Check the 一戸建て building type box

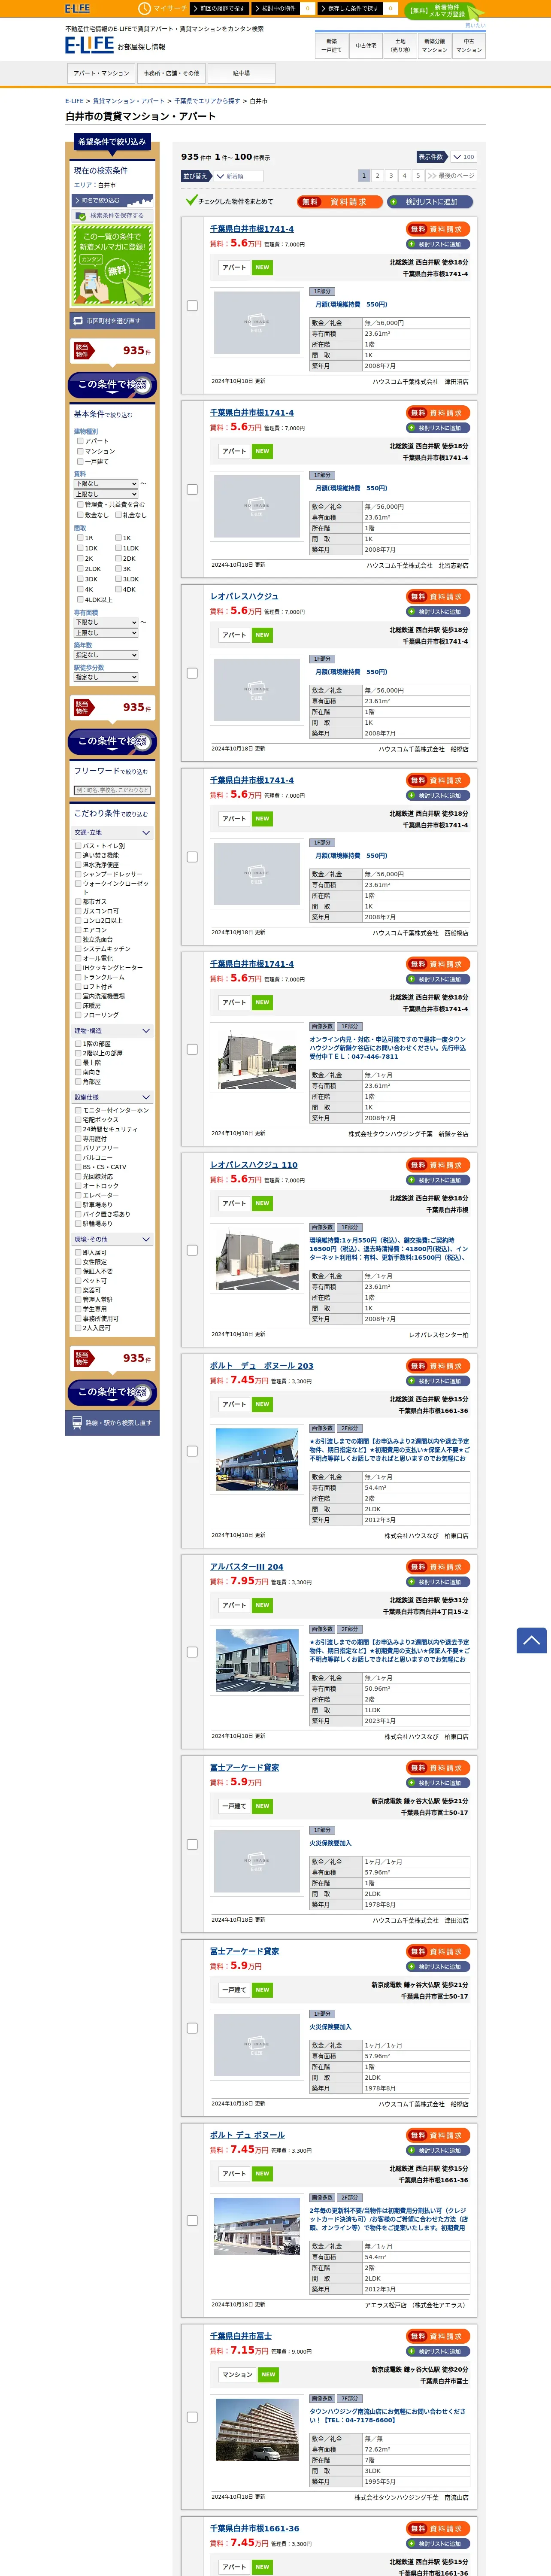[80, 461]
